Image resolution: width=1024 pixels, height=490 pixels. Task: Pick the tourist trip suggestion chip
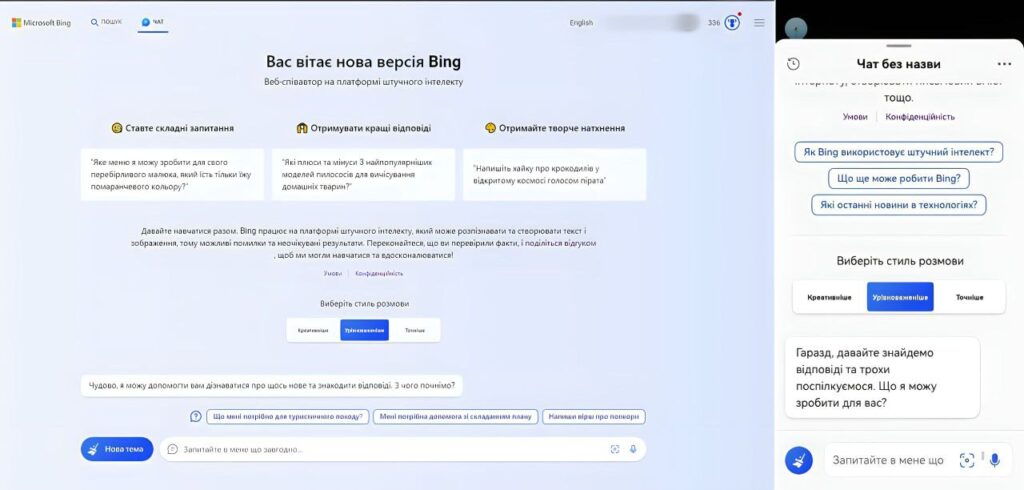(x=288, y=416)
